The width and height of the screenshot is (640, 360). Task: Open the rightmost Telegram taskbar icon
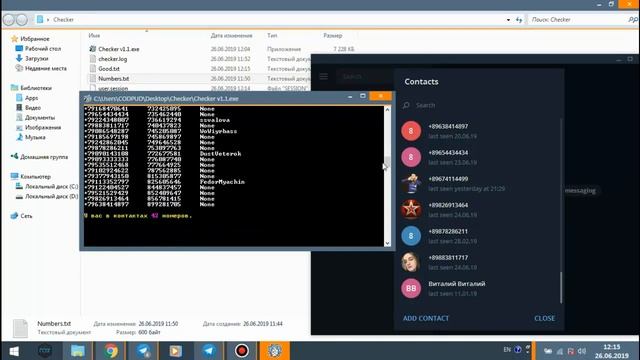209,351
